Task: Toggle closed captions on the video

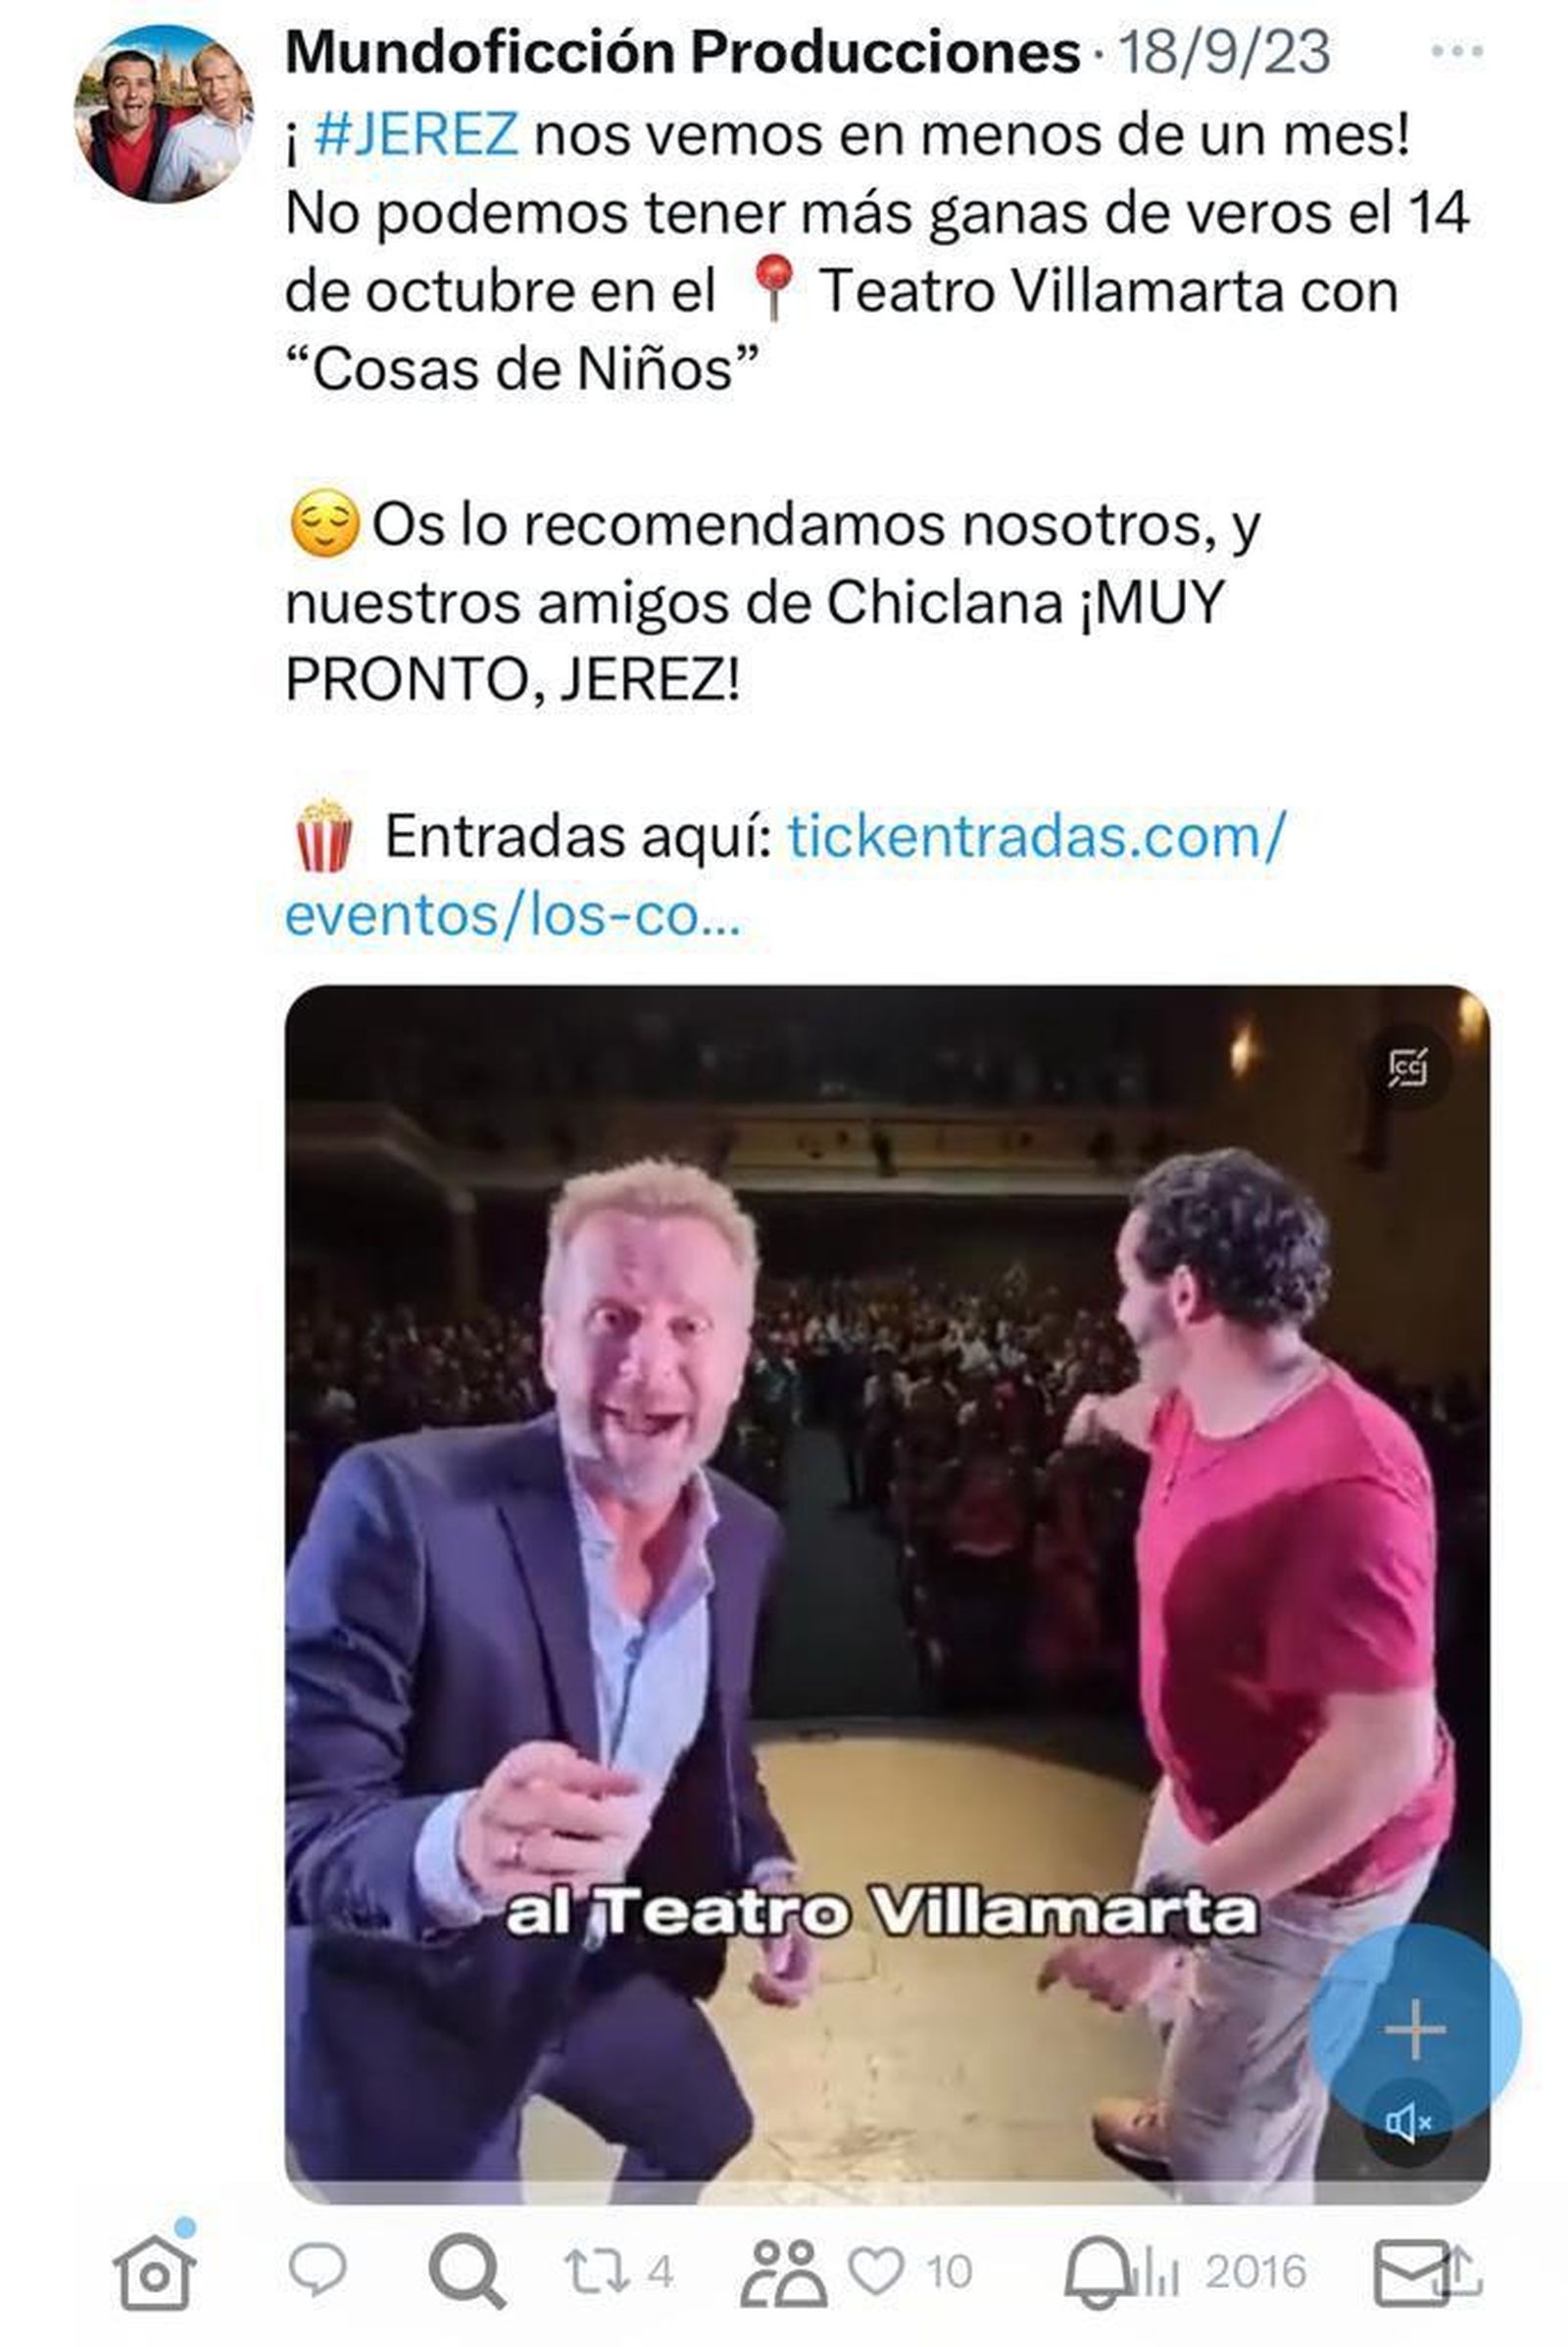Action: (1408, 1067)
